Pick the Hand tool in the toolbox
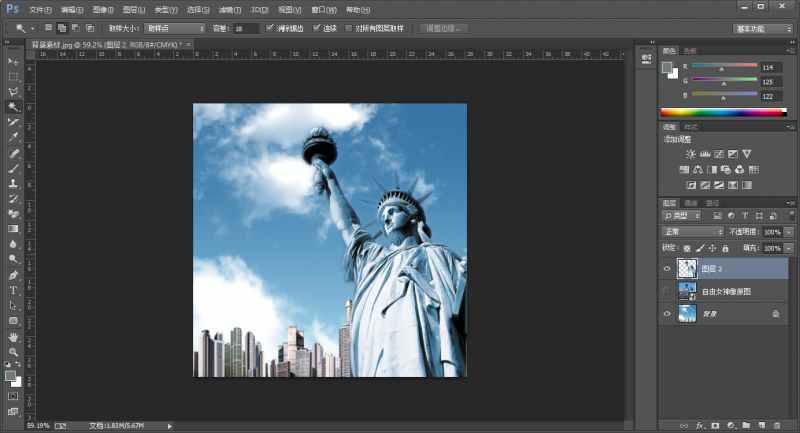 [x=14, y=336]
